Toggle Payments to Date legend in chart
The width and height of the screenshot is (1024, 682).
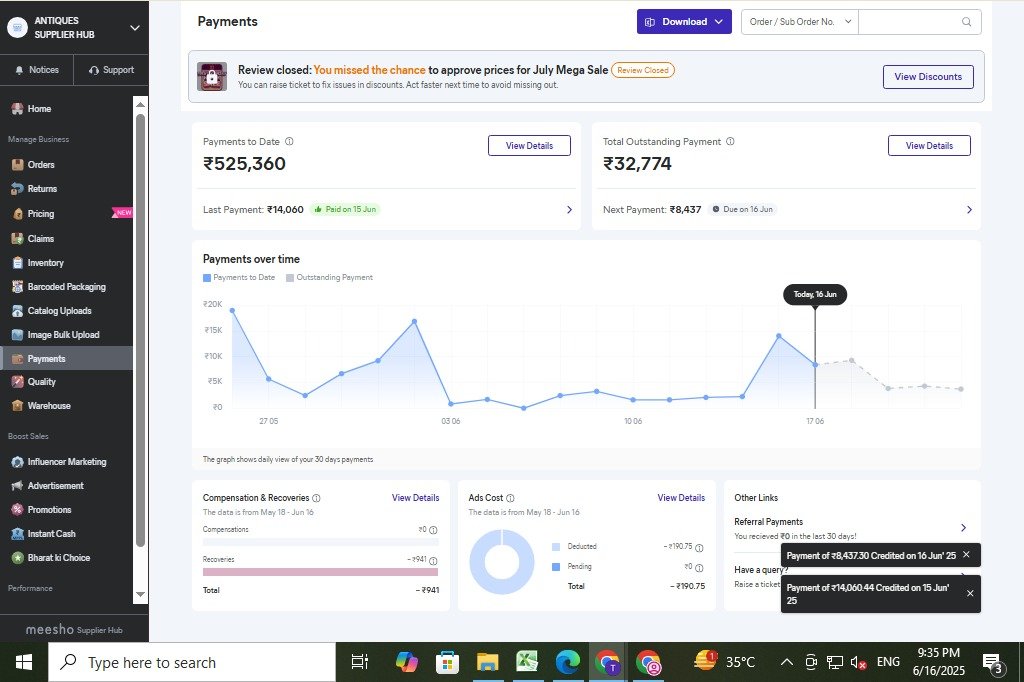click(x=240, y=277)
